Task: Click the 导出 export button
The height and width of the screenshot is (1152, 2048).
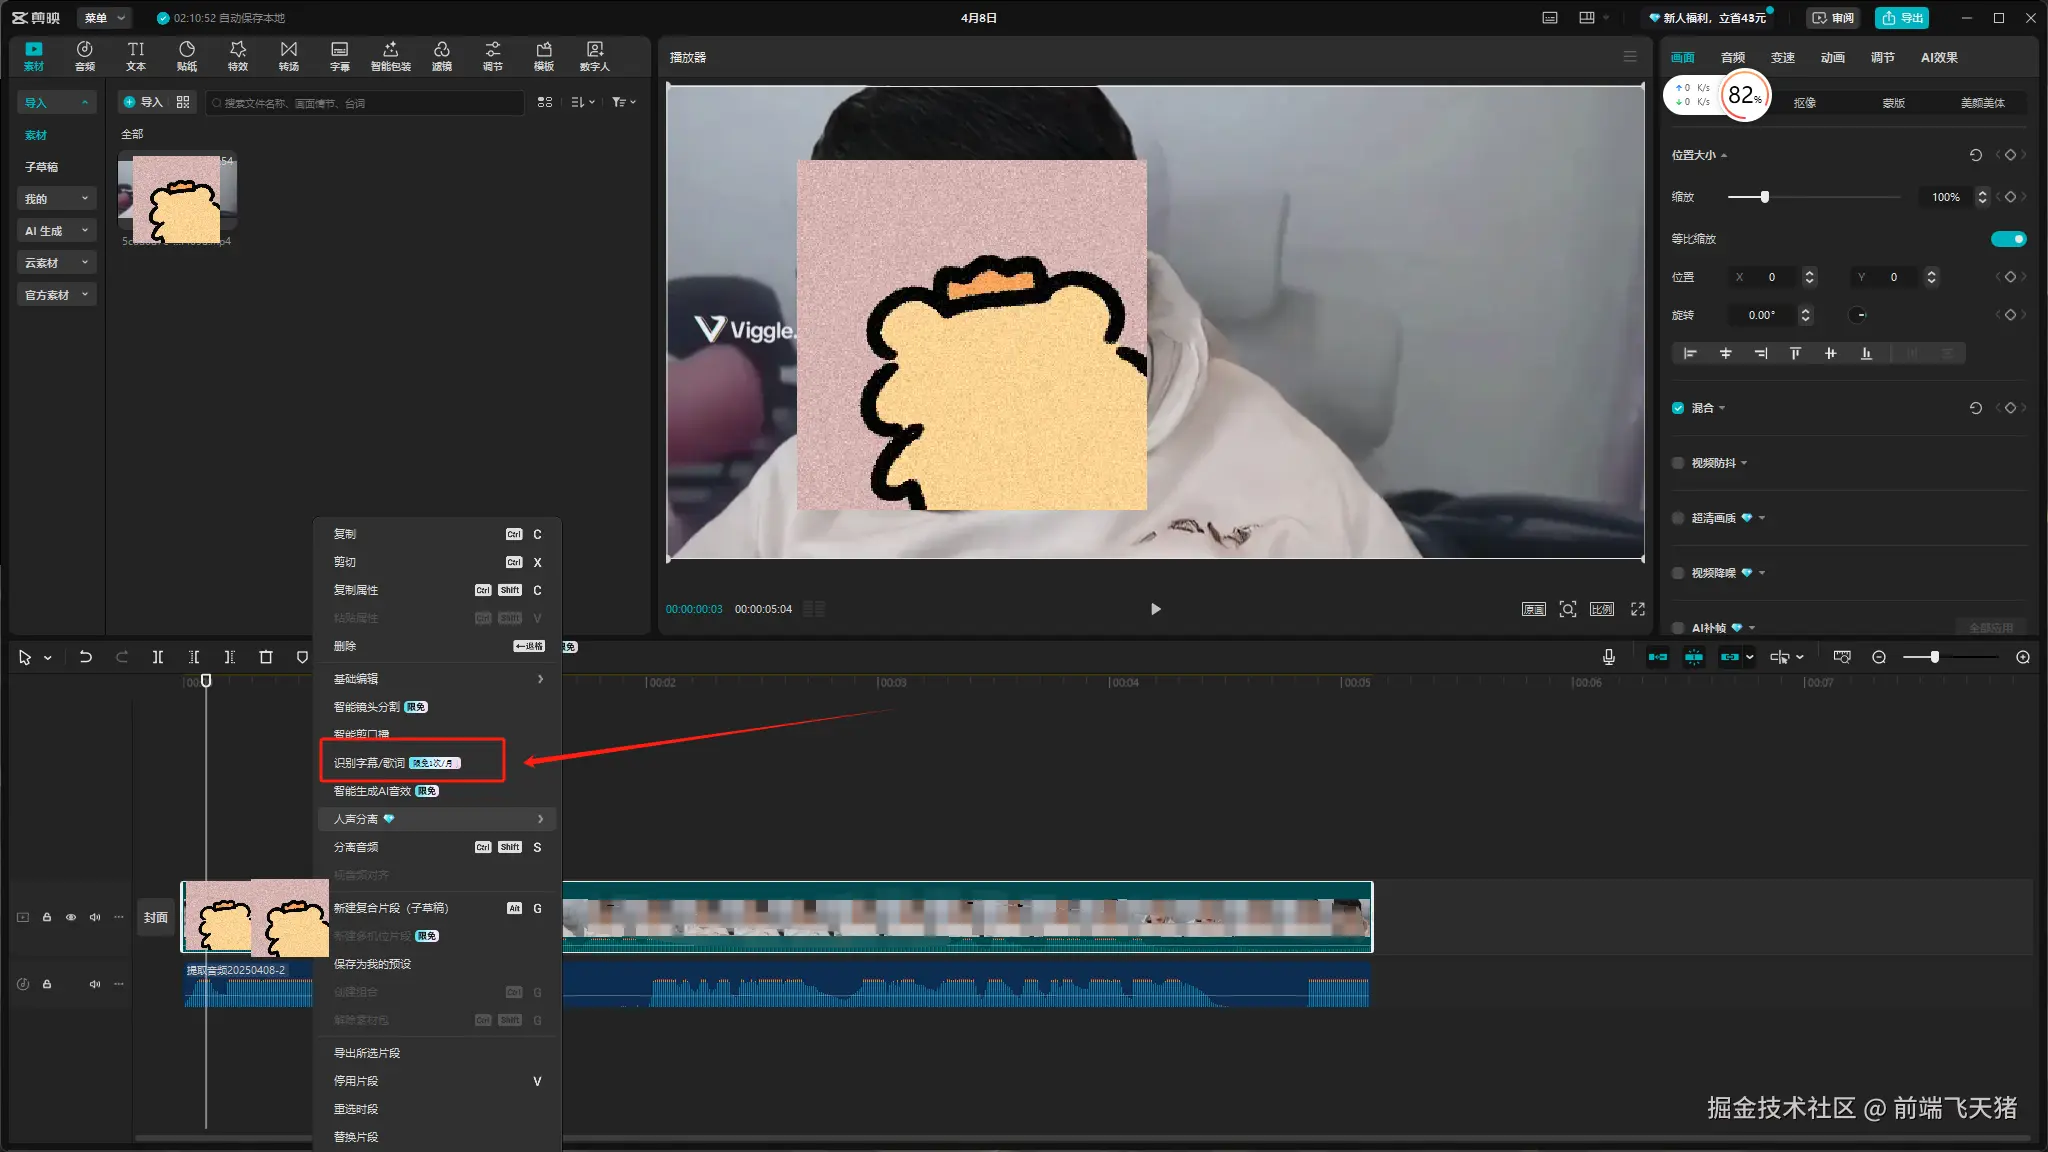Action: (1902, 18)
